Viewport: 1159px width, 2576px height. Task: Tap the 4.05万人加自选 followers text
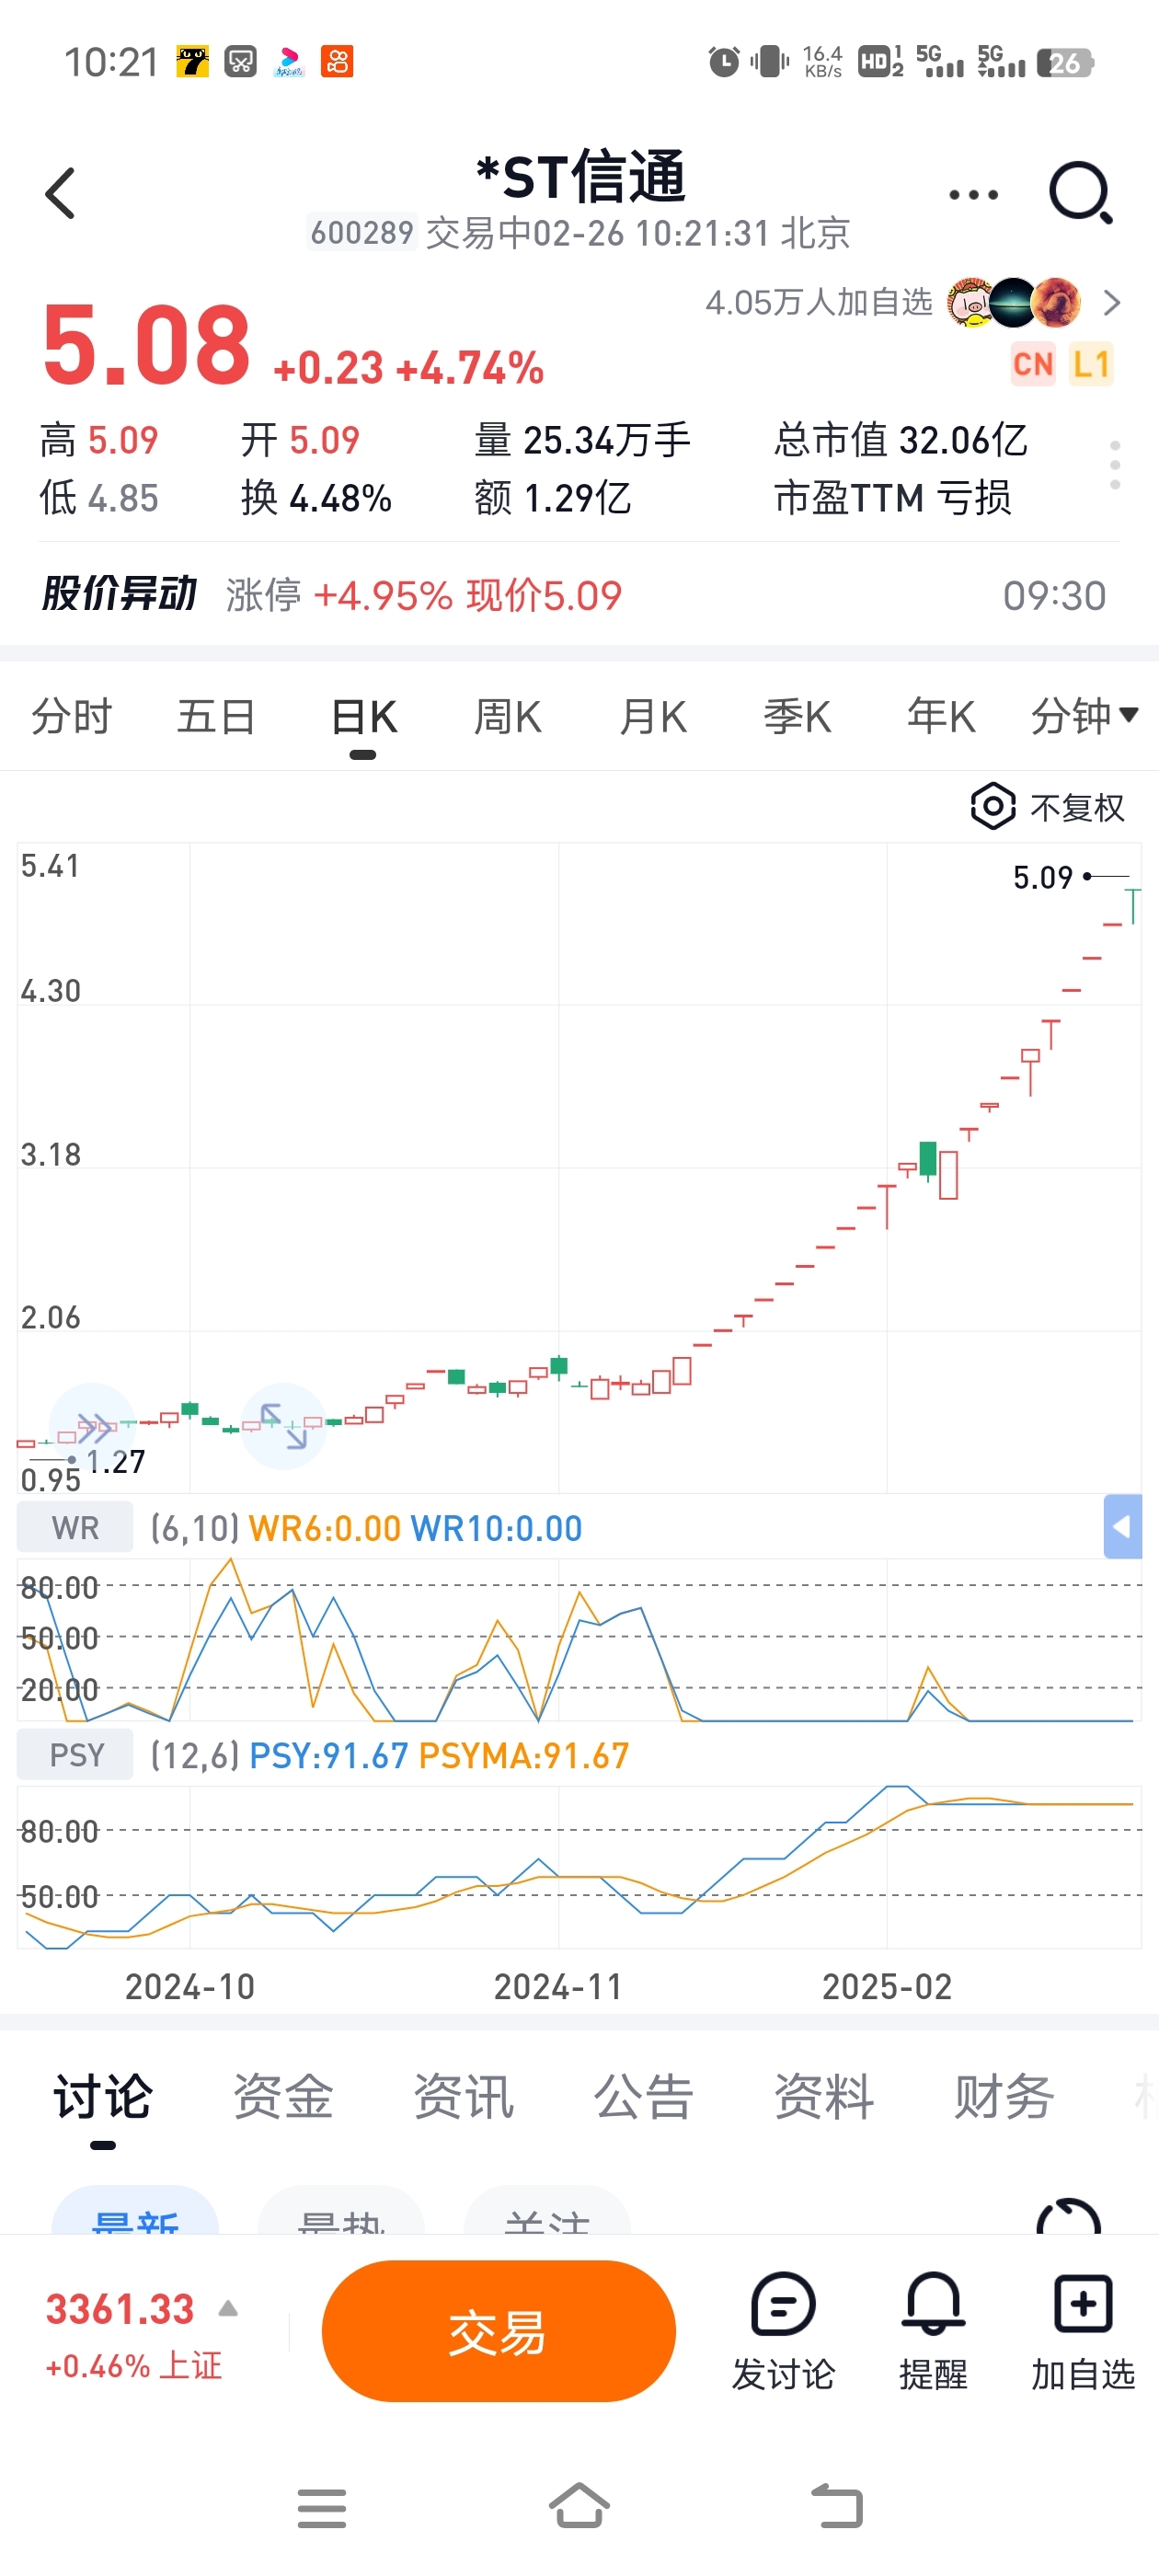pos(819,302)
